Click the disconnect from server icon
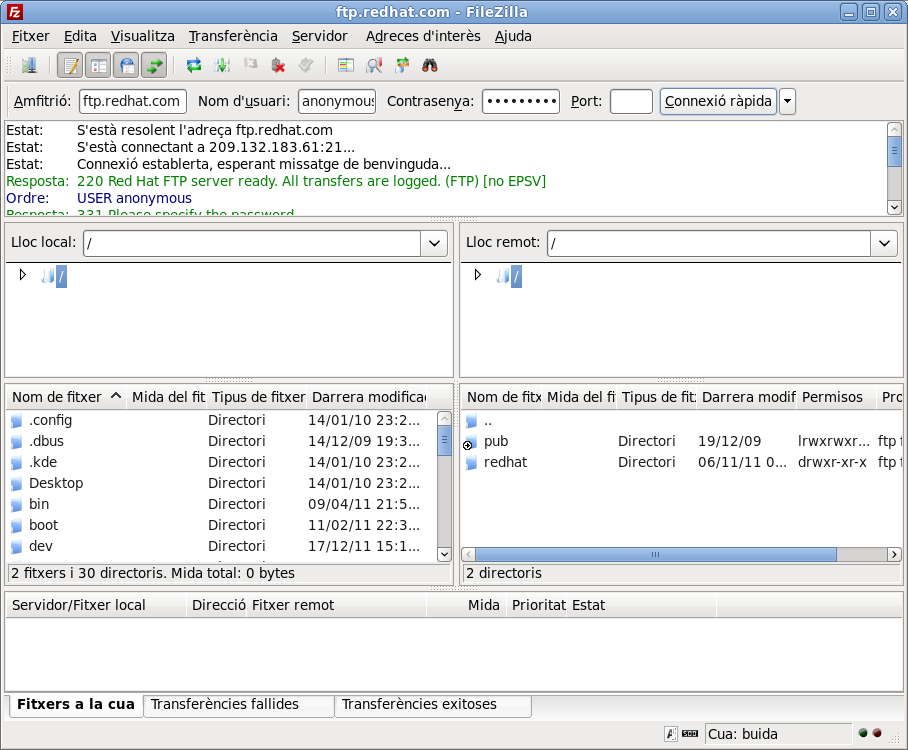The image size is (908, 750). coord(278,66)
